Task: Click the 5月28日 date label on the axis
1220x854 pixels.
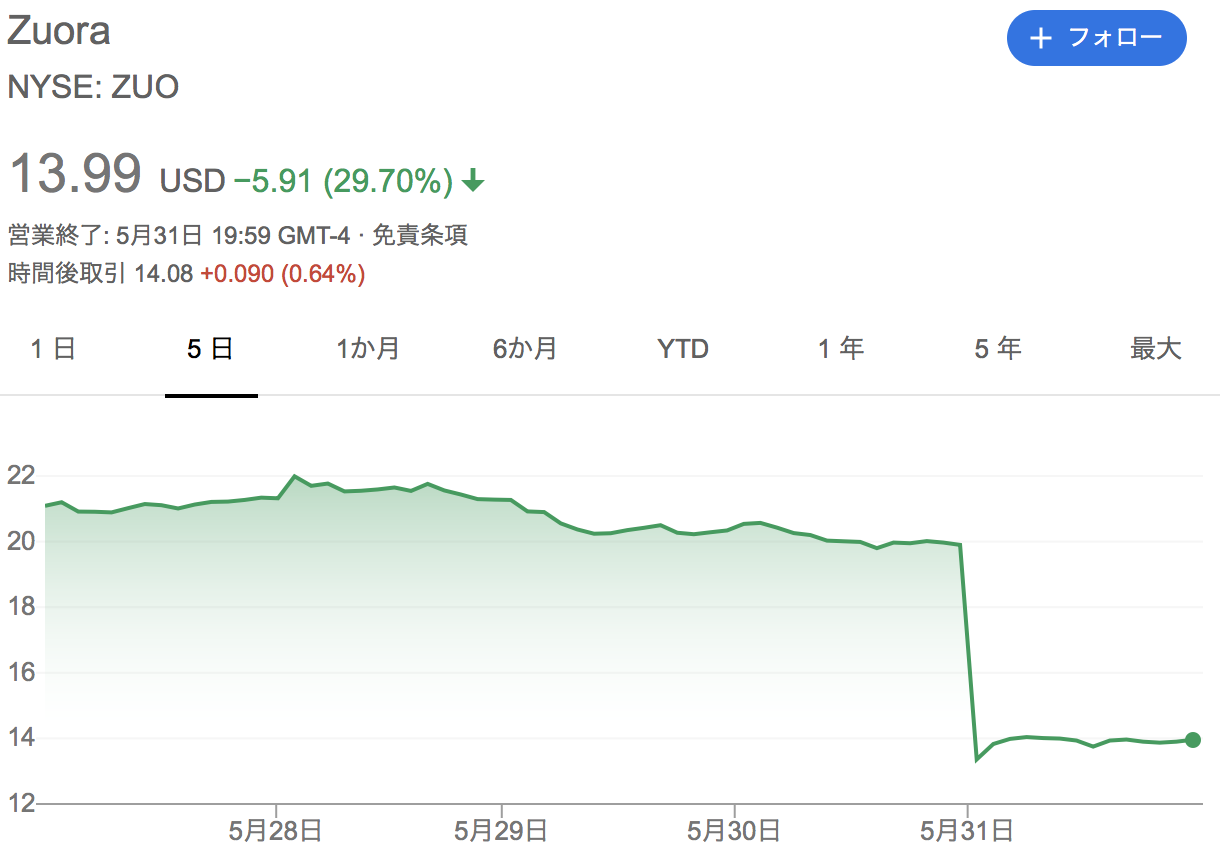Action: coord(275,830)
